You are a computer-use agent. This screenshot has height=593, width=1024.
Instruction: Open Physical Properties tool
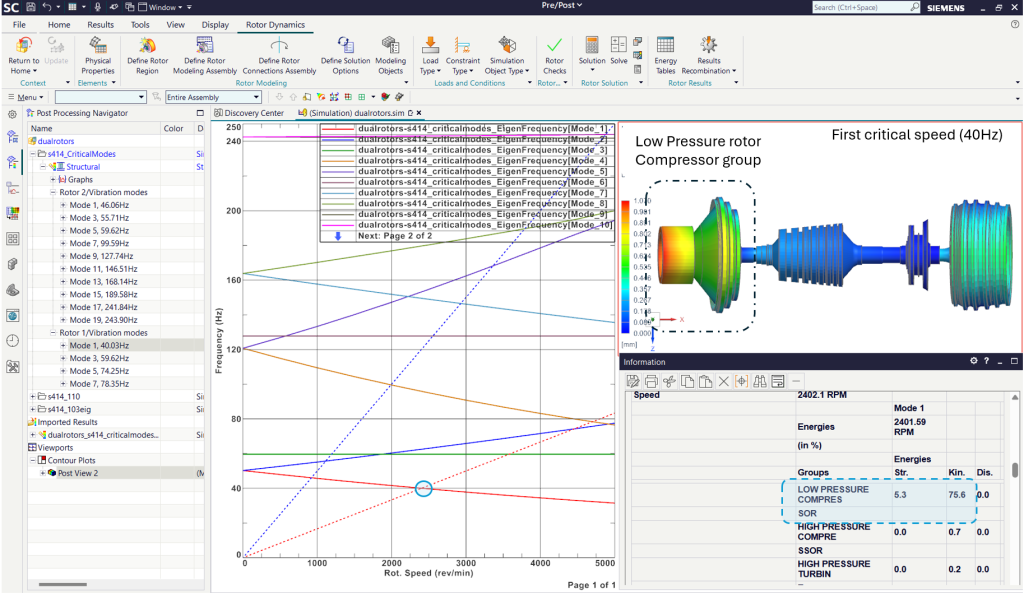pyautogui.click(x=97, y=56)
